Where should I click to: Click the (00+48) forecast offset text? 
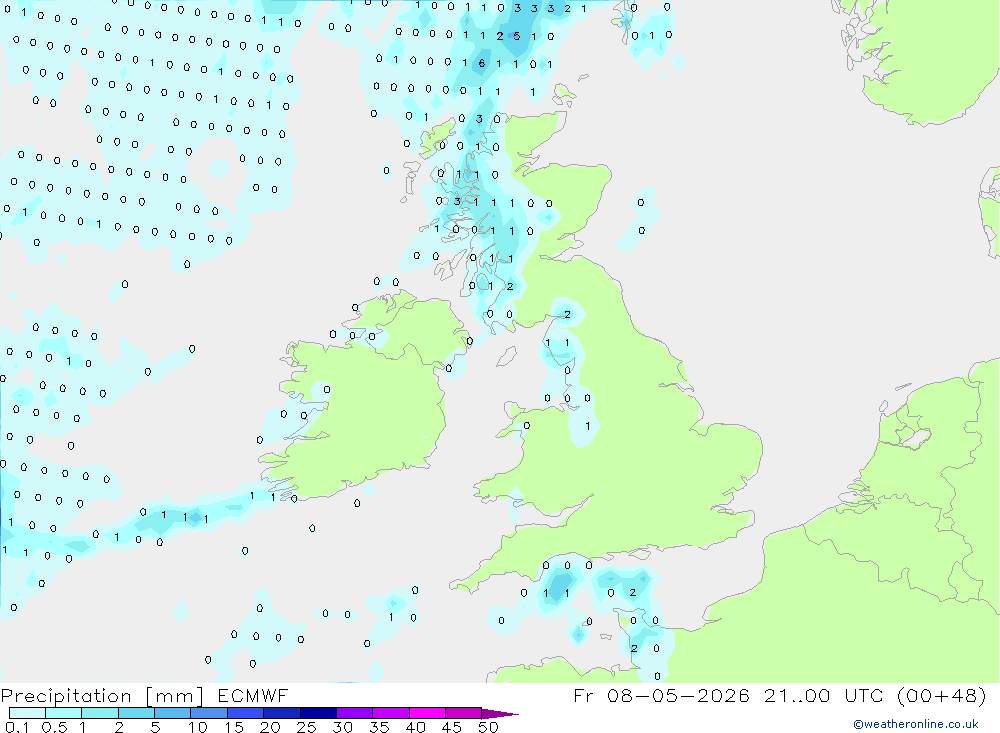(x=941, y=695)
